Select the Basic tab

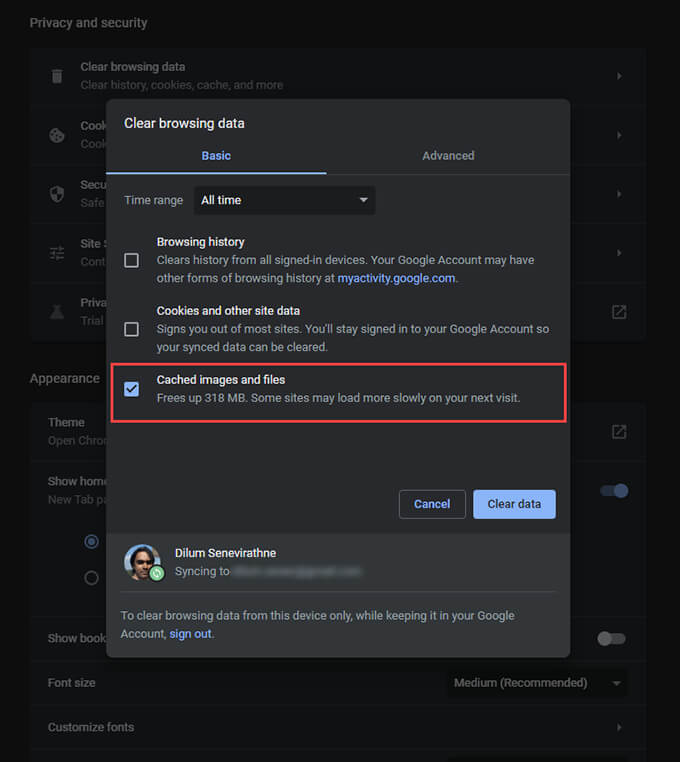pos(216,156)
